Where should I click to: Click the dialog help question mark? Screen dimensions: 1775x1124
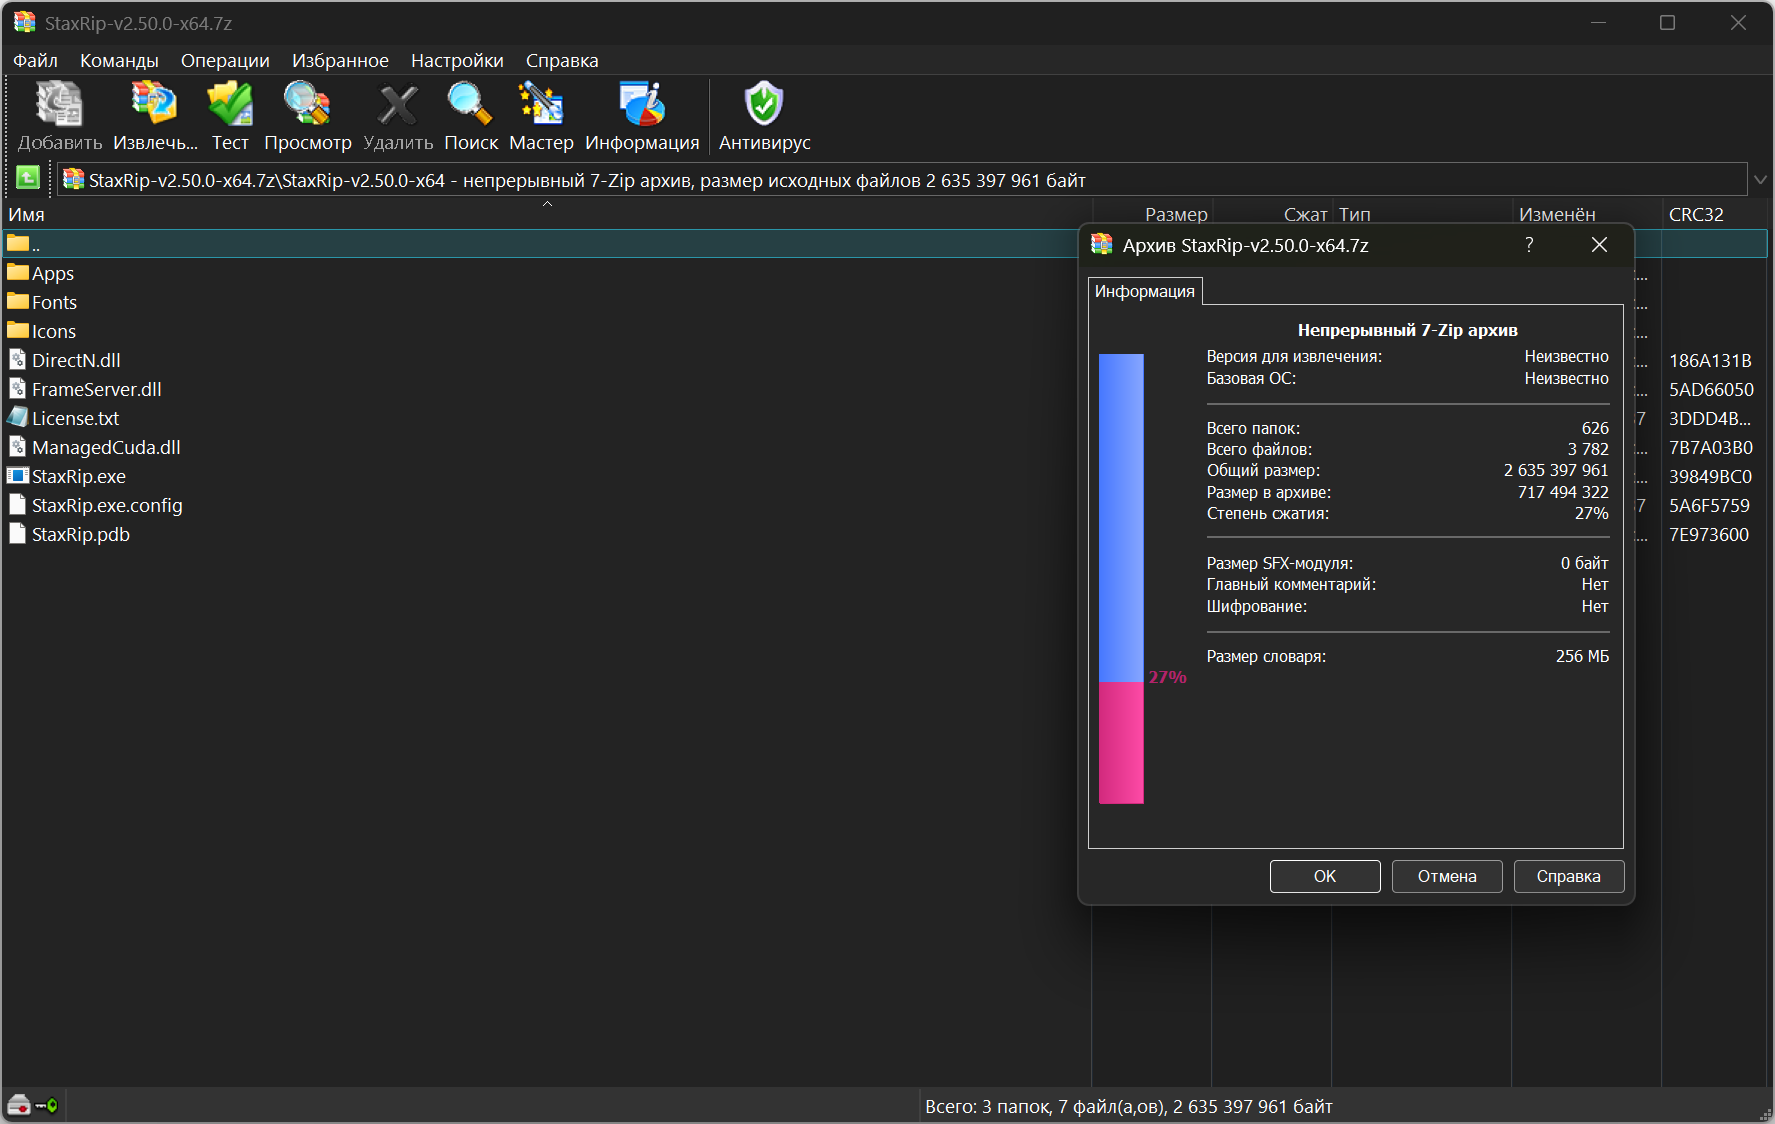point(1529,244)
